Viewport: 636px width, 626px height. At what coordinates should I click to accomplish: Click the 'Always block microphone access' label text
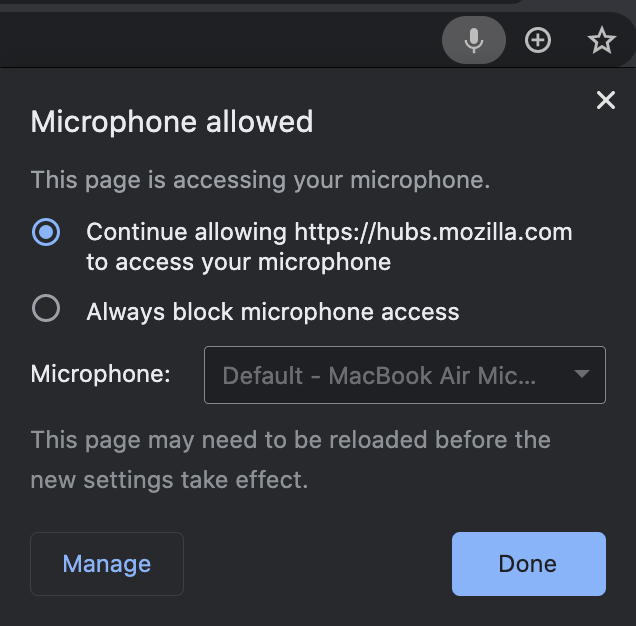pyautogui.click(x=273, y=312)
